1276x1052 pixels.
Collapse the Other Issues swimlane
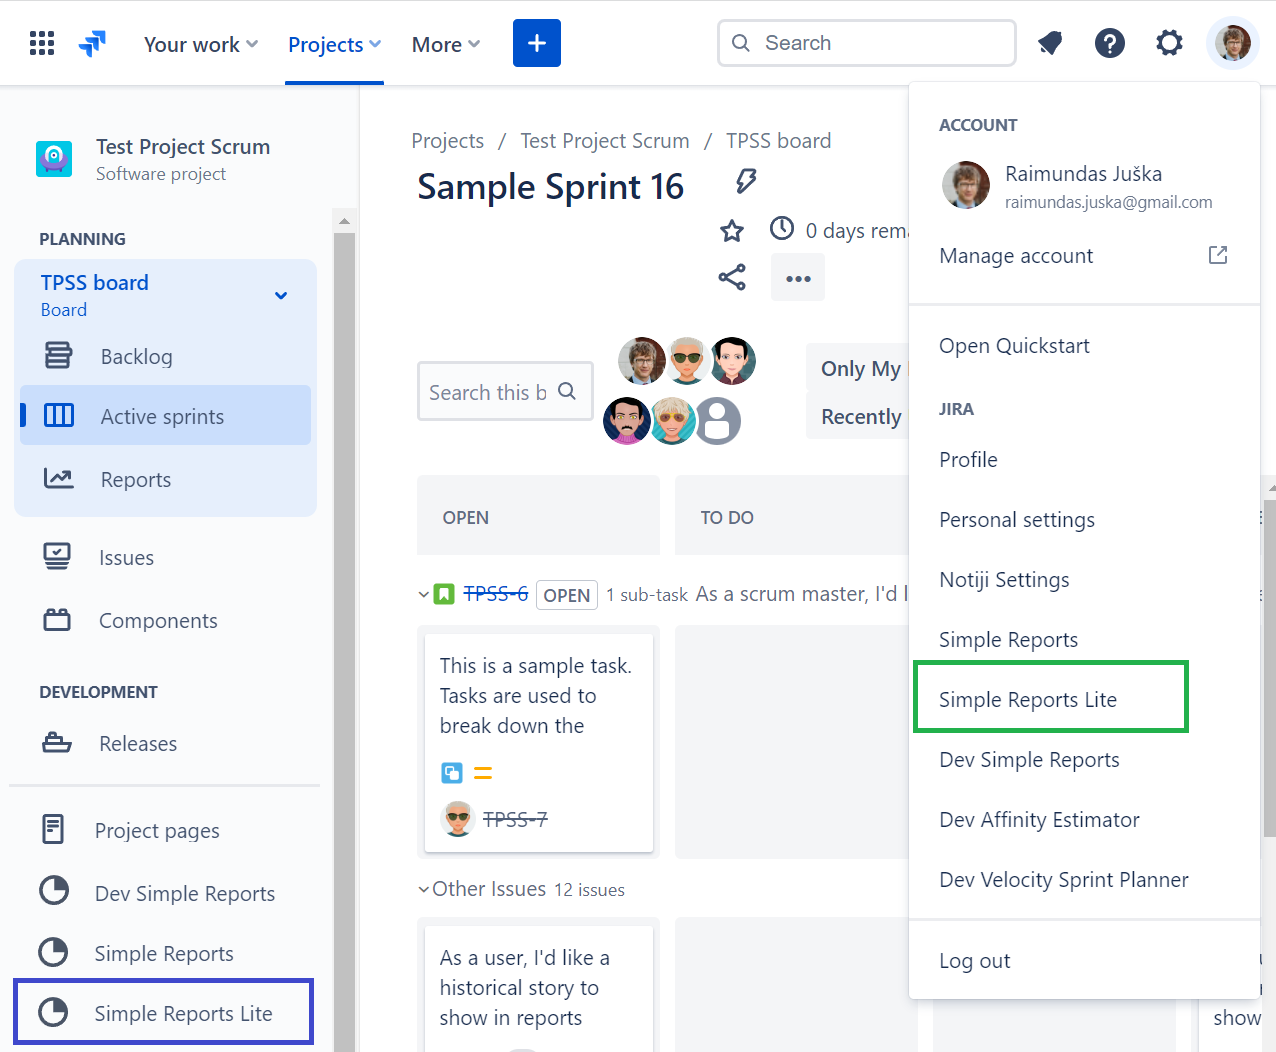pyautogui.click(x=424, y=889)
